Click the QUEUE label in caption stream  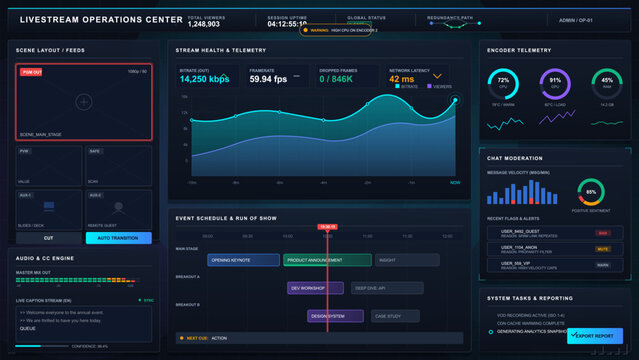(27, 329)
